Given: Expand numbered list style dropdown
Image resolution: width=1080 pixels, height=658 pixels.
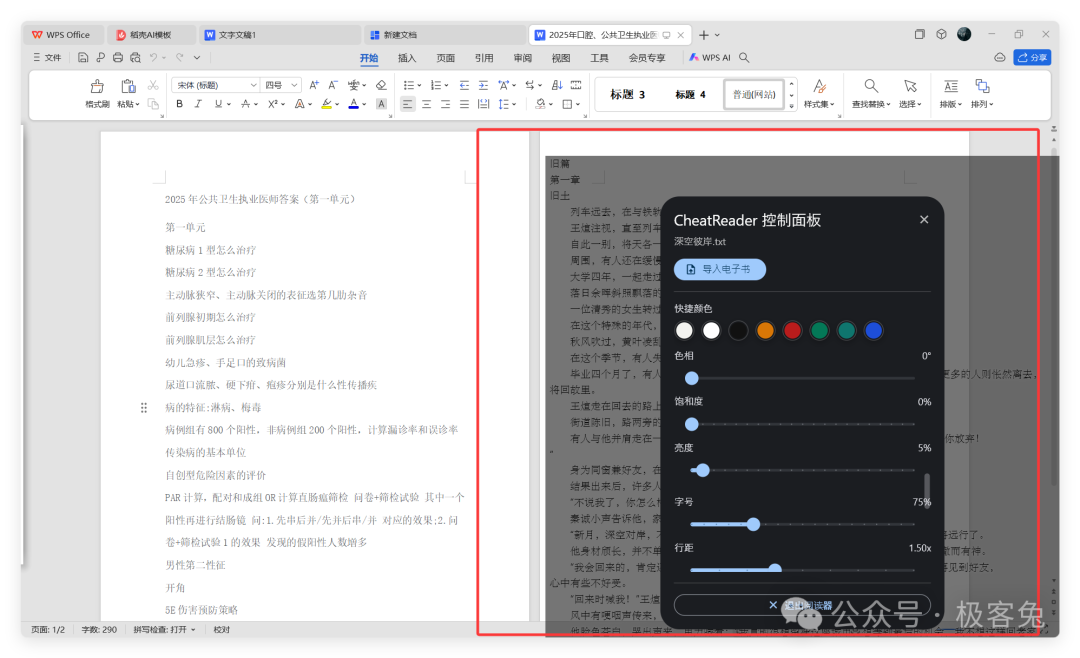Looking at the screenshot, I should [446, 85].
